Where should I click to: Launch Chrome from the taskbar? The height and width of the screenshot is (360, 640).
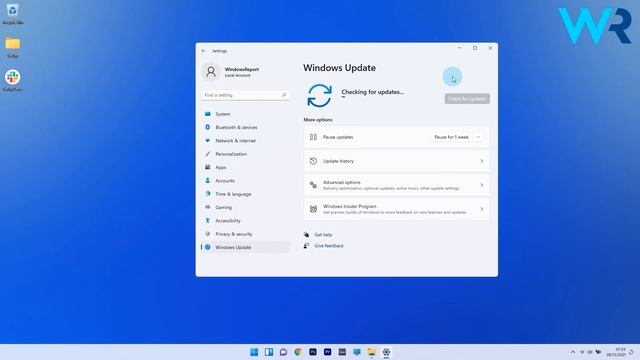coord(298,352)
